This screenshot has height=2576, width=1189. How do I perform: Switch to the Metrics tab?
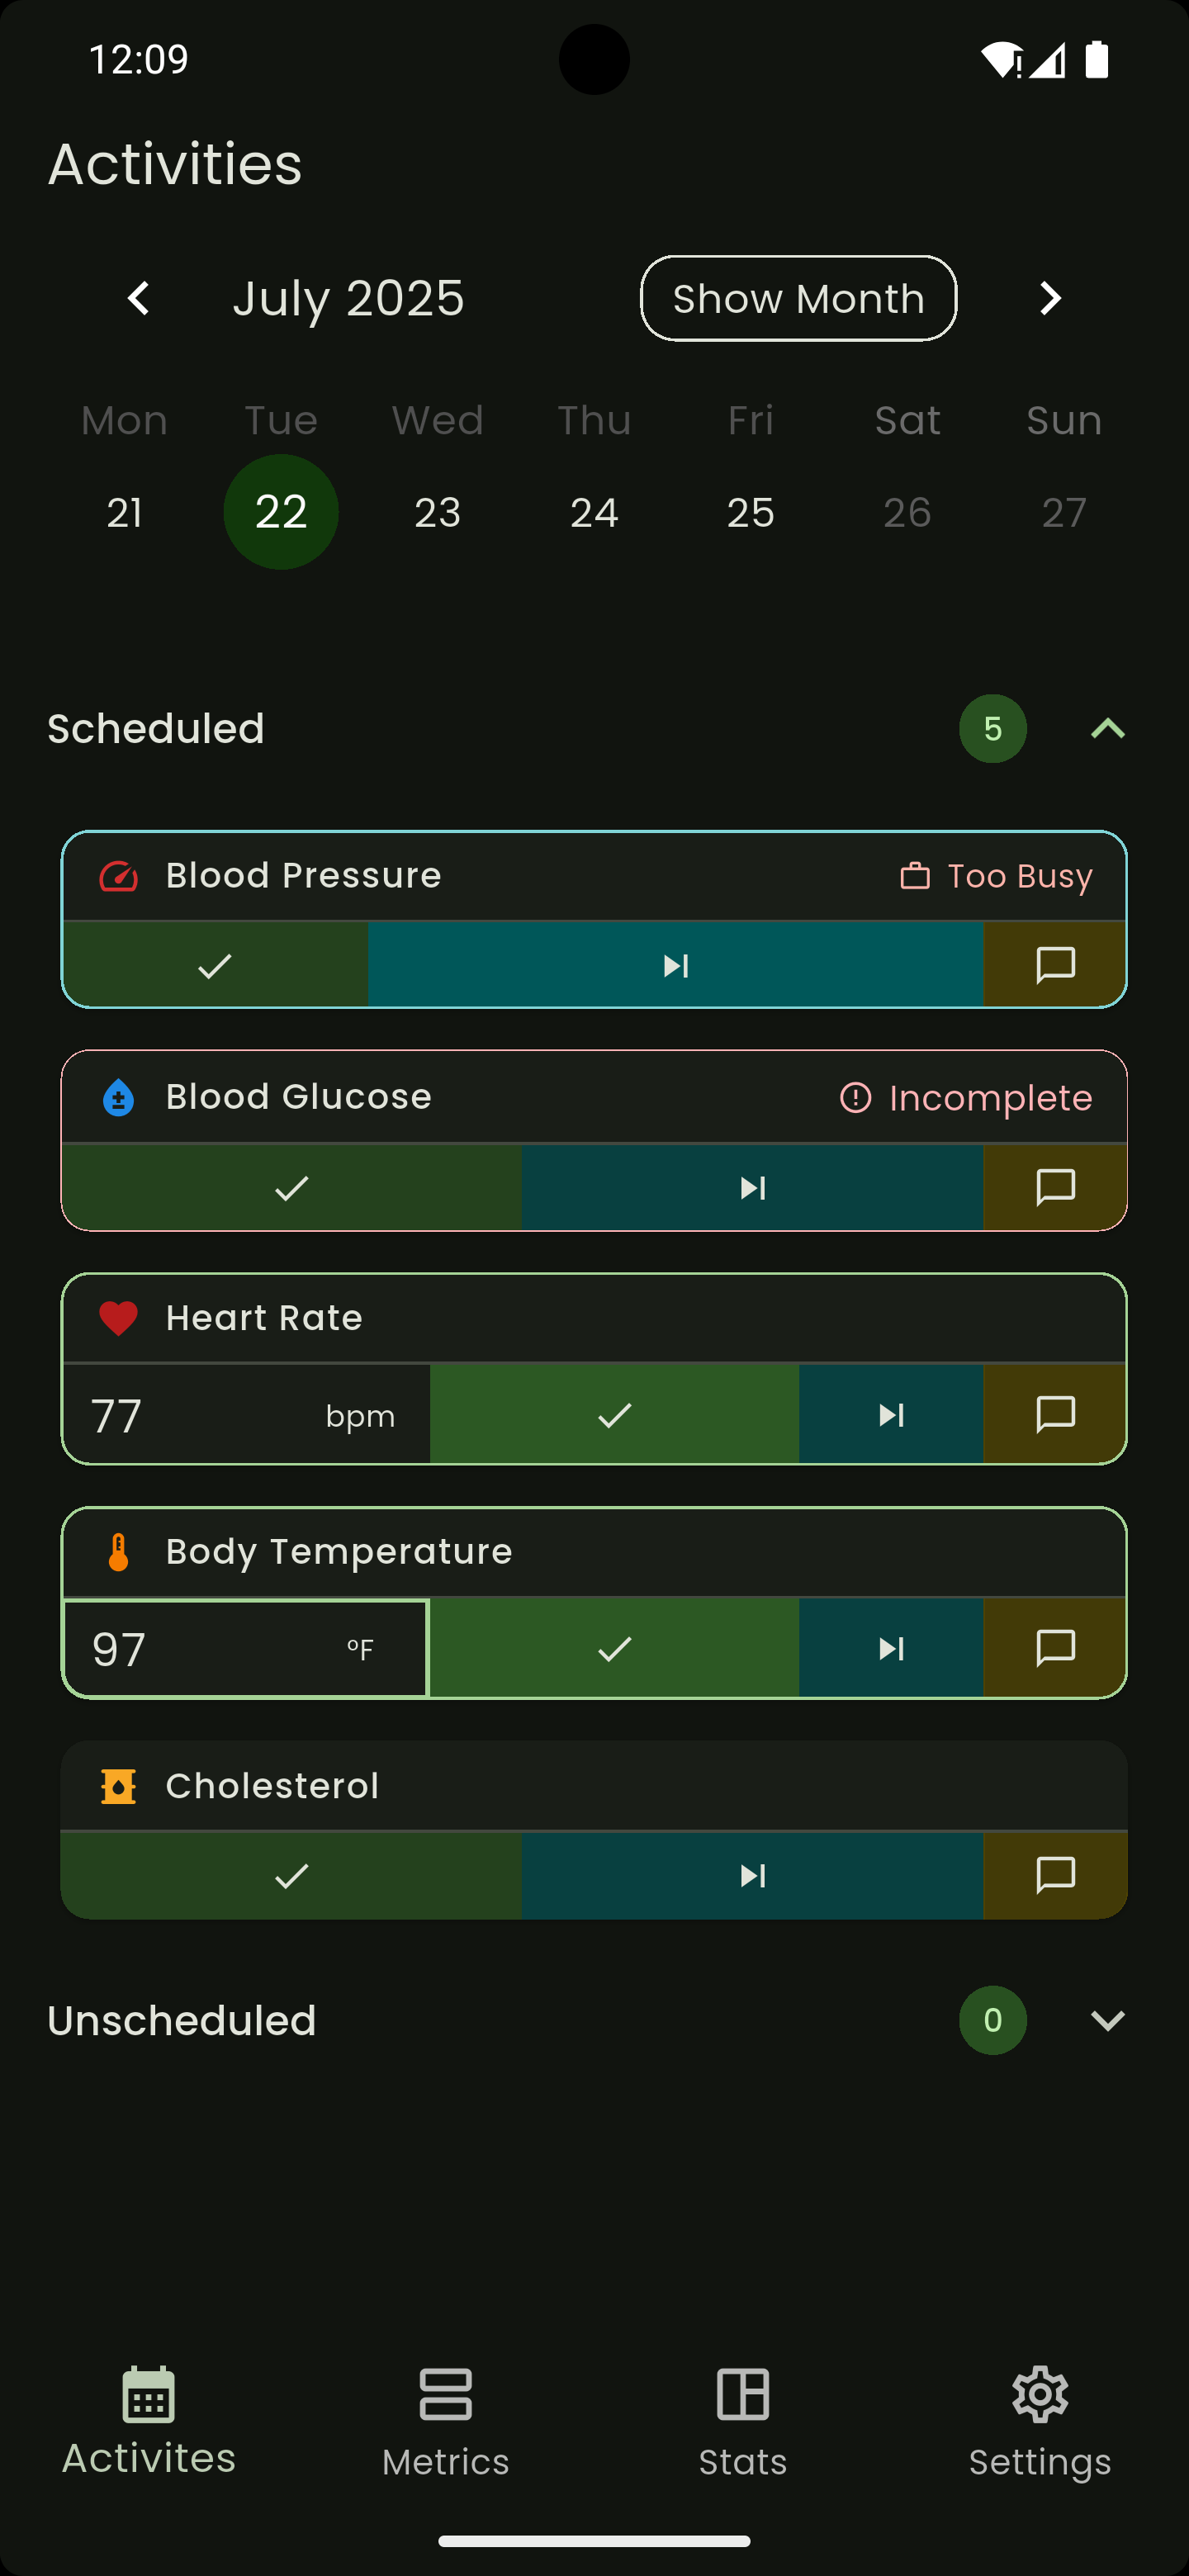pyautogui.click(x=445, y=2420)
